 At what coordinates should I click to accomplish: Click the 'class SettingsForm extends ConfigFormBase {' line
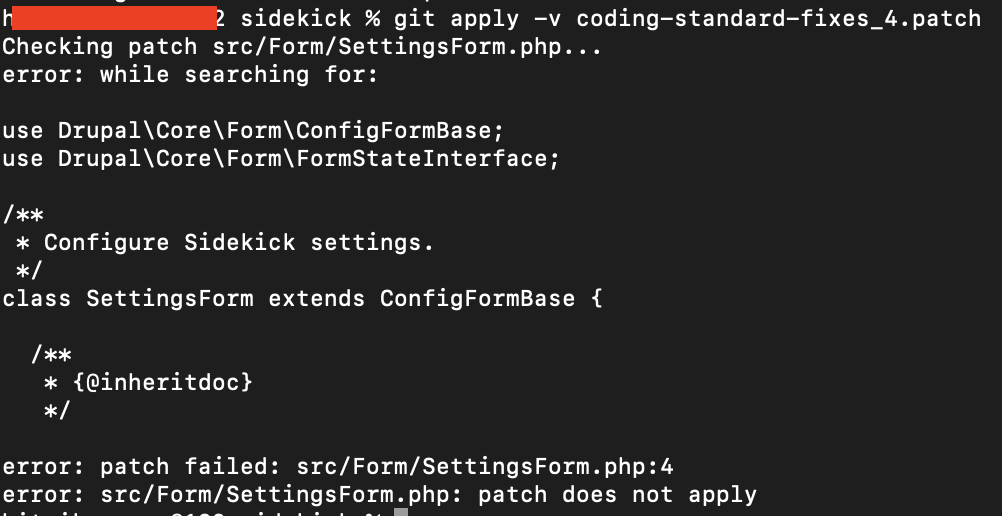coord(302,299)
